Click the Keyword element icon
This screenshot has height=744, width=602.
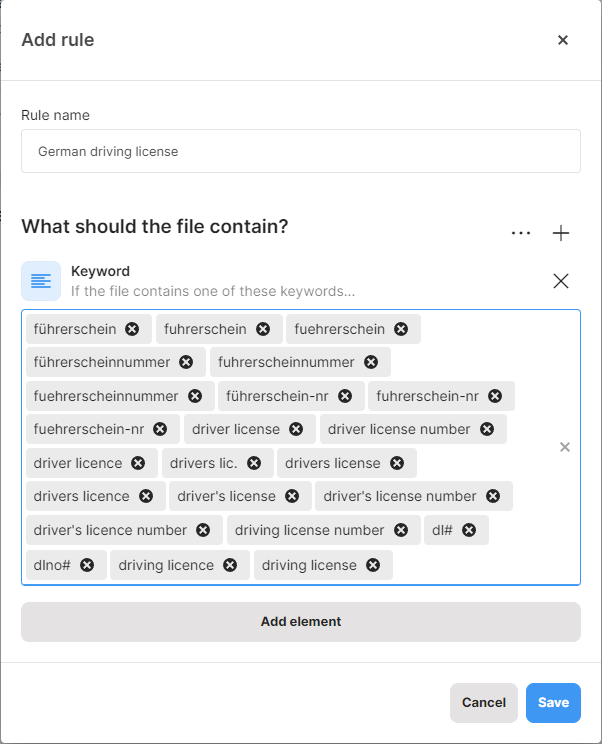pos(41,281)
